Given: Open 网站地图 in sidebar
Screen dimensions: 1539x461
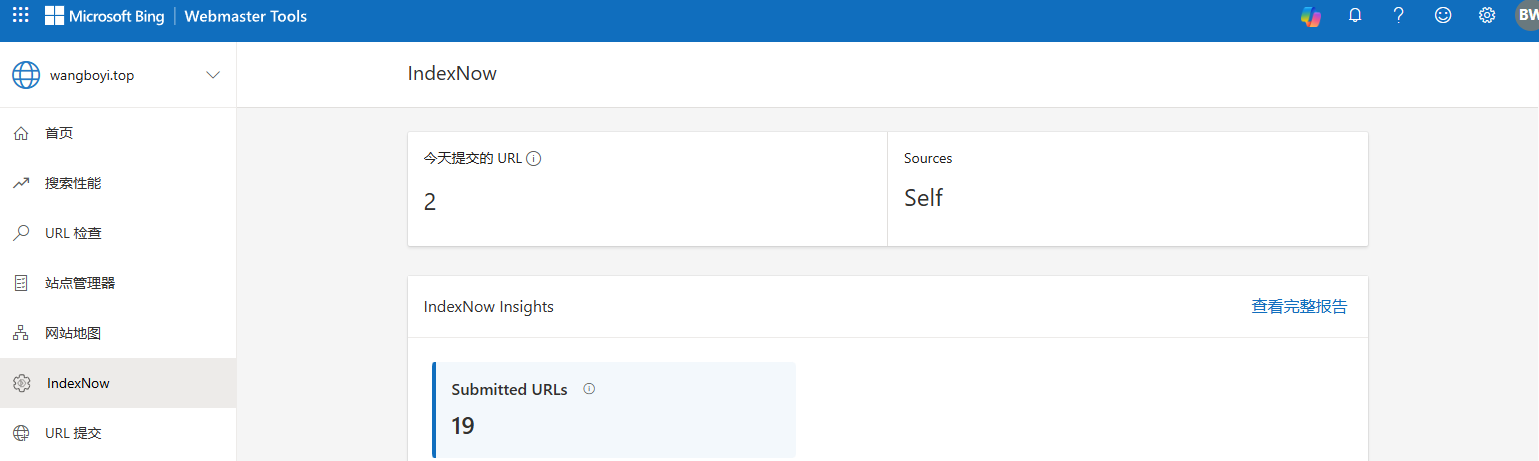Looking at the screenshot, I should click(73, 333).
